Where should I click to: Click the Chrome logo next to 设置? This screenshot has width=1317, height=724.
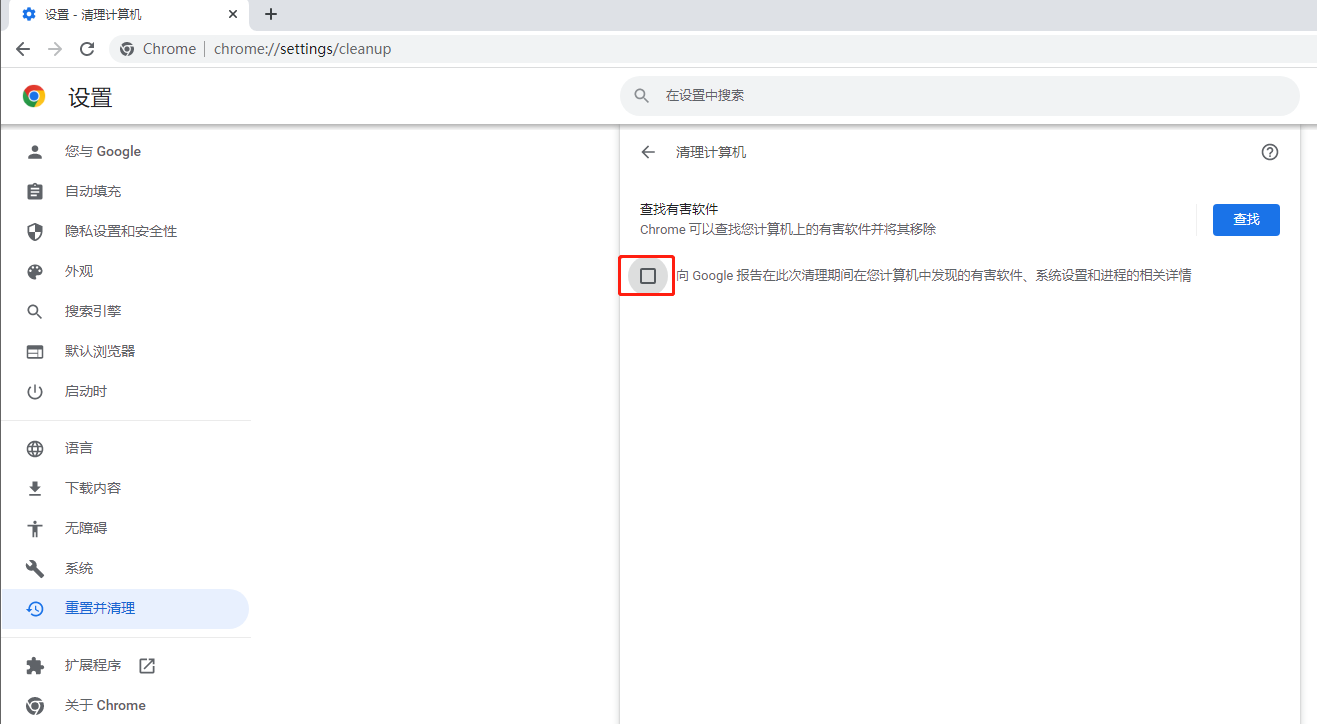(34, 96)
